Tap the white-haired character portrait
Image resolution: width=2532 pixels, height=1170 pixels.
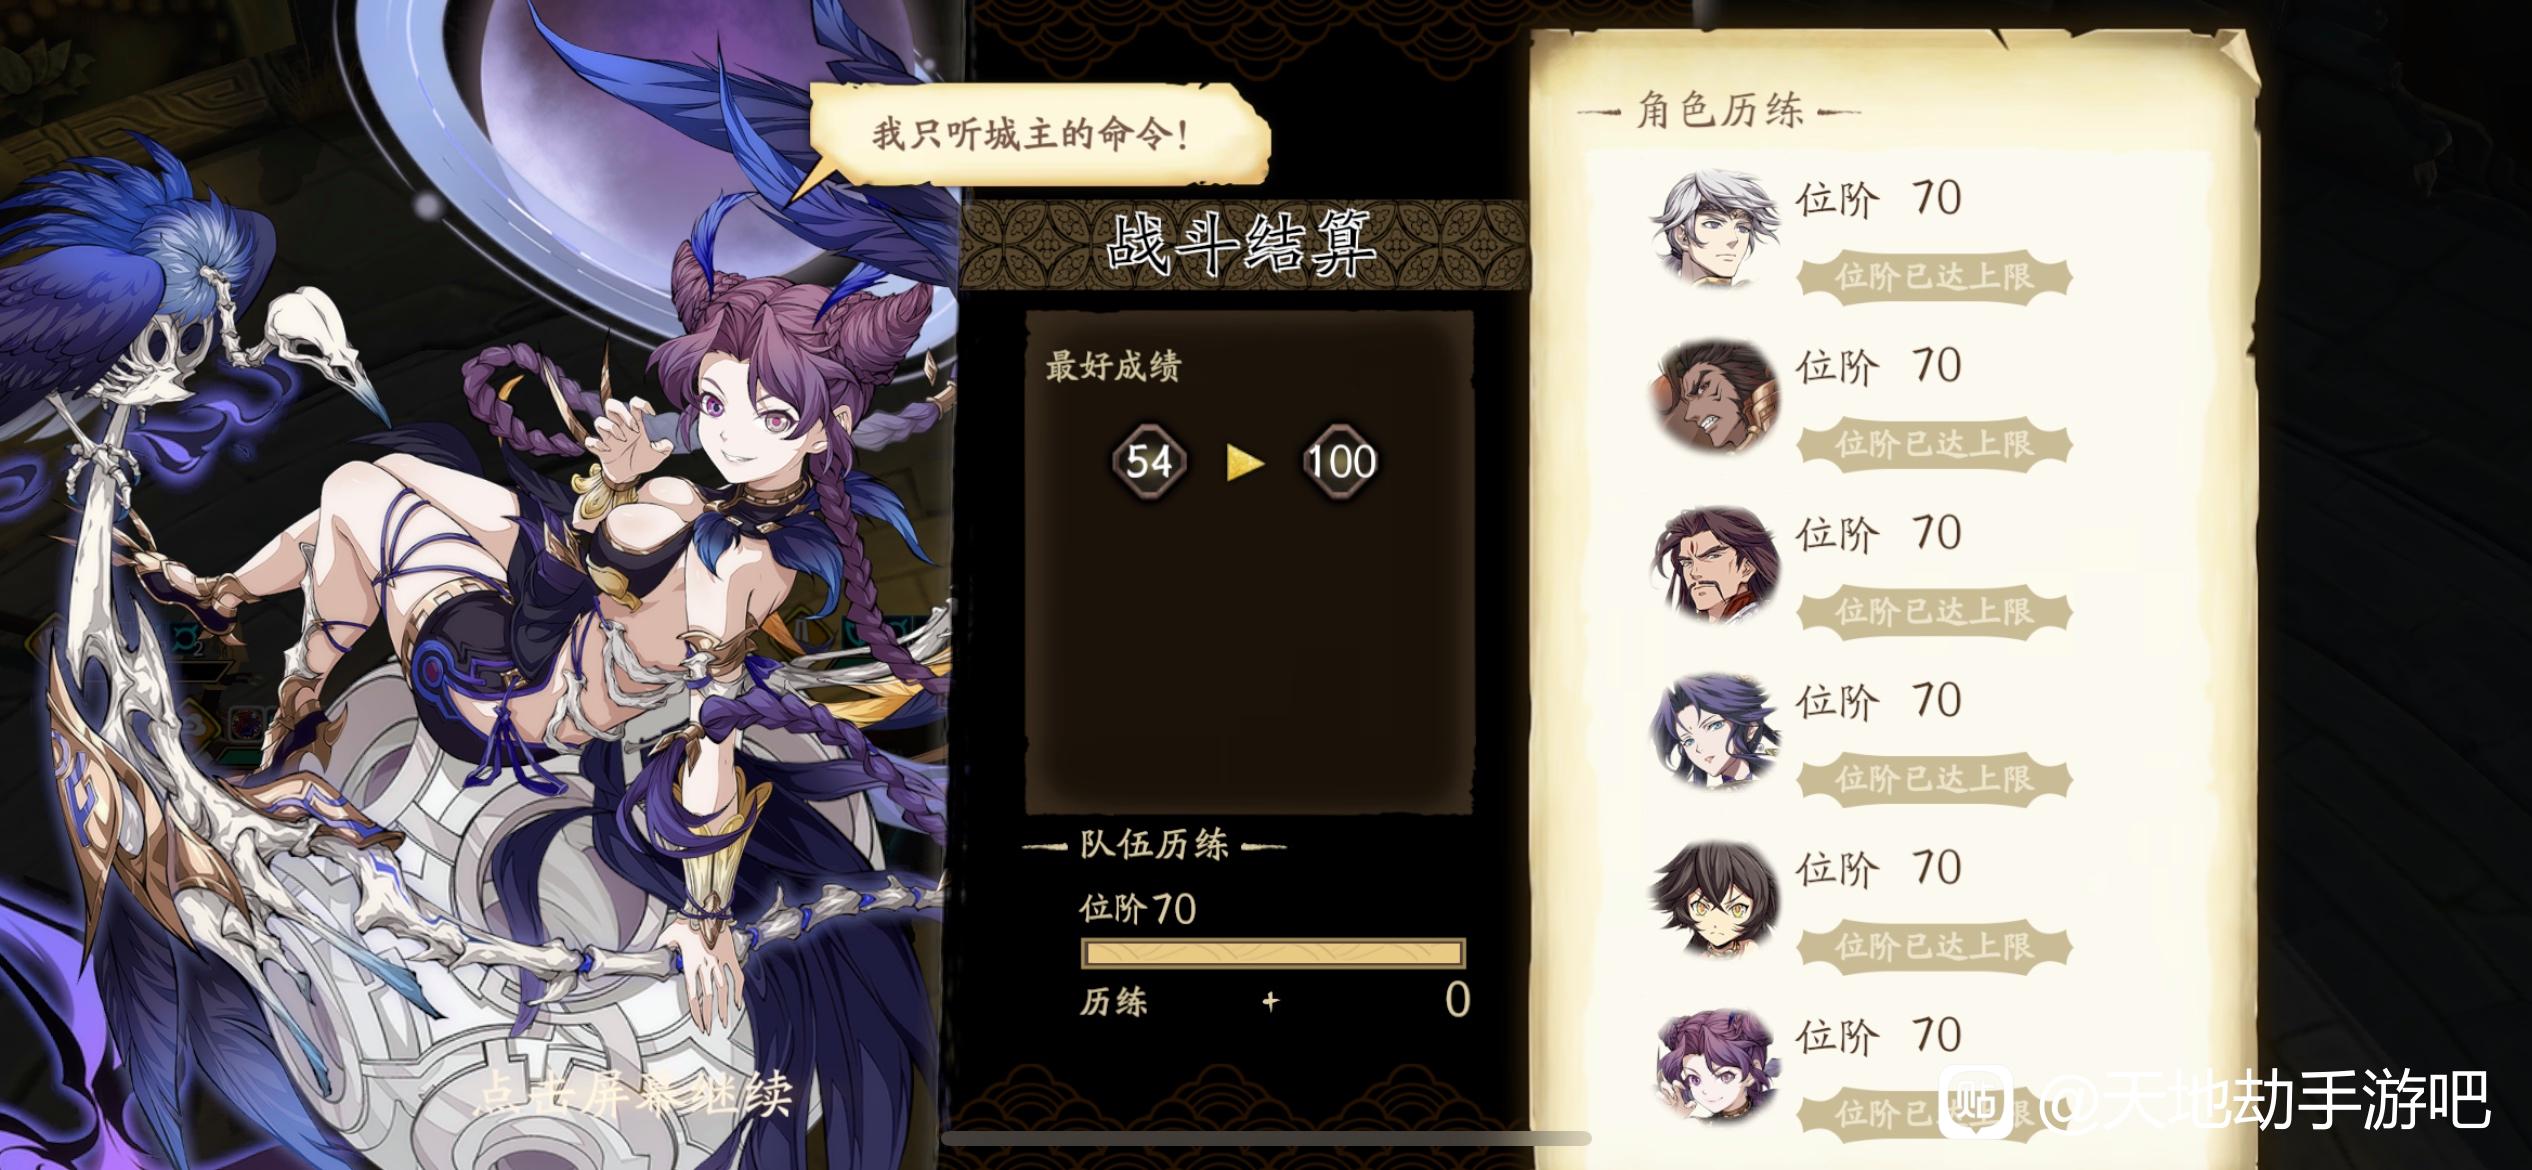pos(1714,228)
